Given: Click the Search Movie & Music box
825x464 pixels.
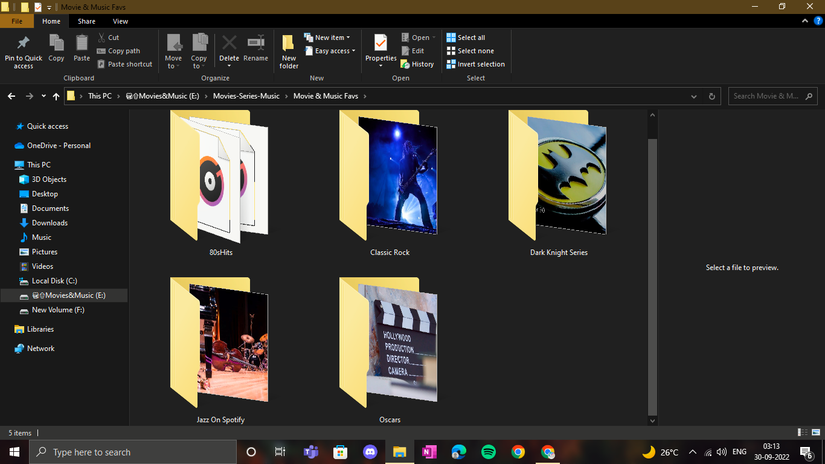Looking at the screenshot, I should [x=772, y=96].
